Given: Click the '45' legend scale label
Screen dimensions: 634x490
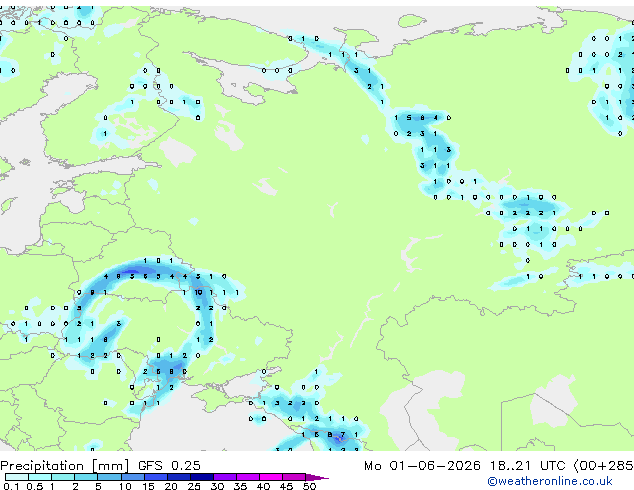Looking at the screenshot, I should (286, 486).
